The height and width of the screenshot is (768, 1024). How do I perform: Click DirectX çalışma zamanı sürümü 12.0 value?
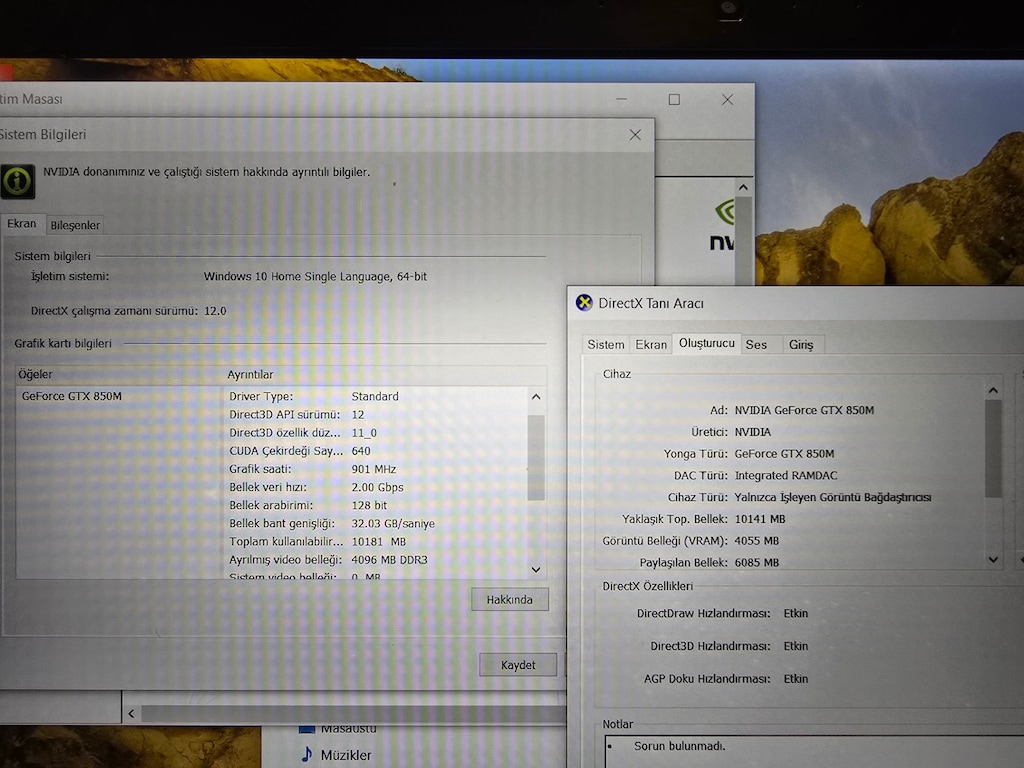coord(215,311)
